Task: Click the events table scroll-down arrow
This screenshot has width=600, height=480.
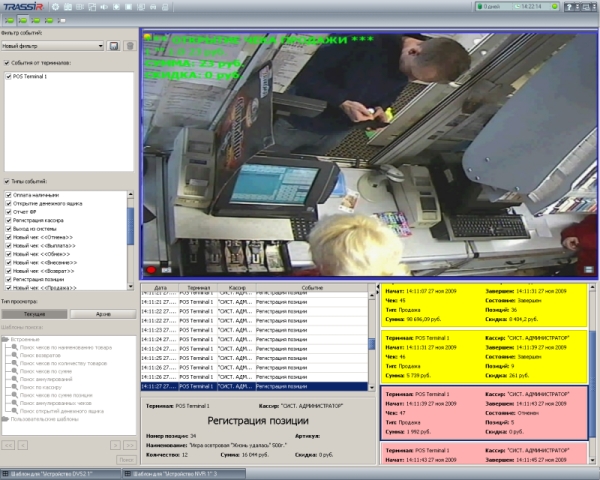Action: pos(371,387)
